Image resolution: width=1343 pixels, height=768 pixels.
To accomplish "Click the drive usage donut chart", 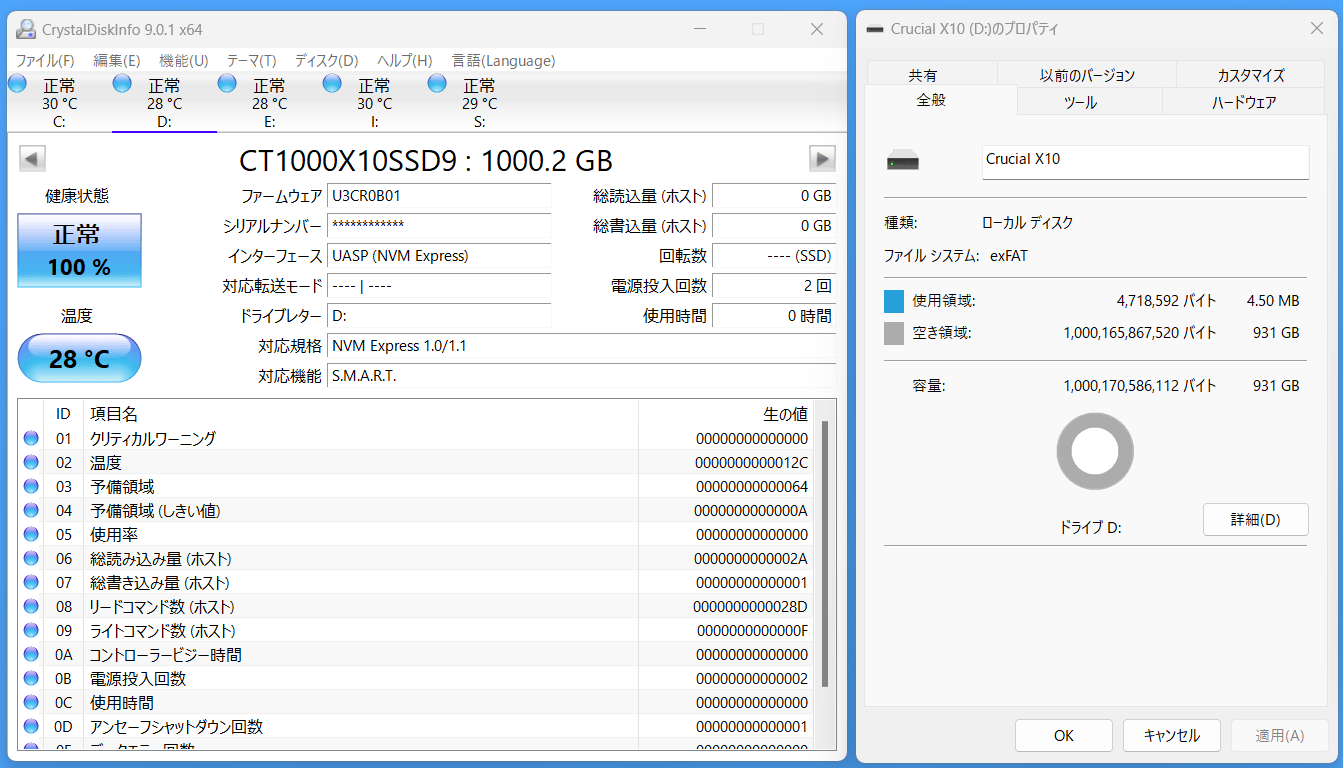I will pos(1095,452).
